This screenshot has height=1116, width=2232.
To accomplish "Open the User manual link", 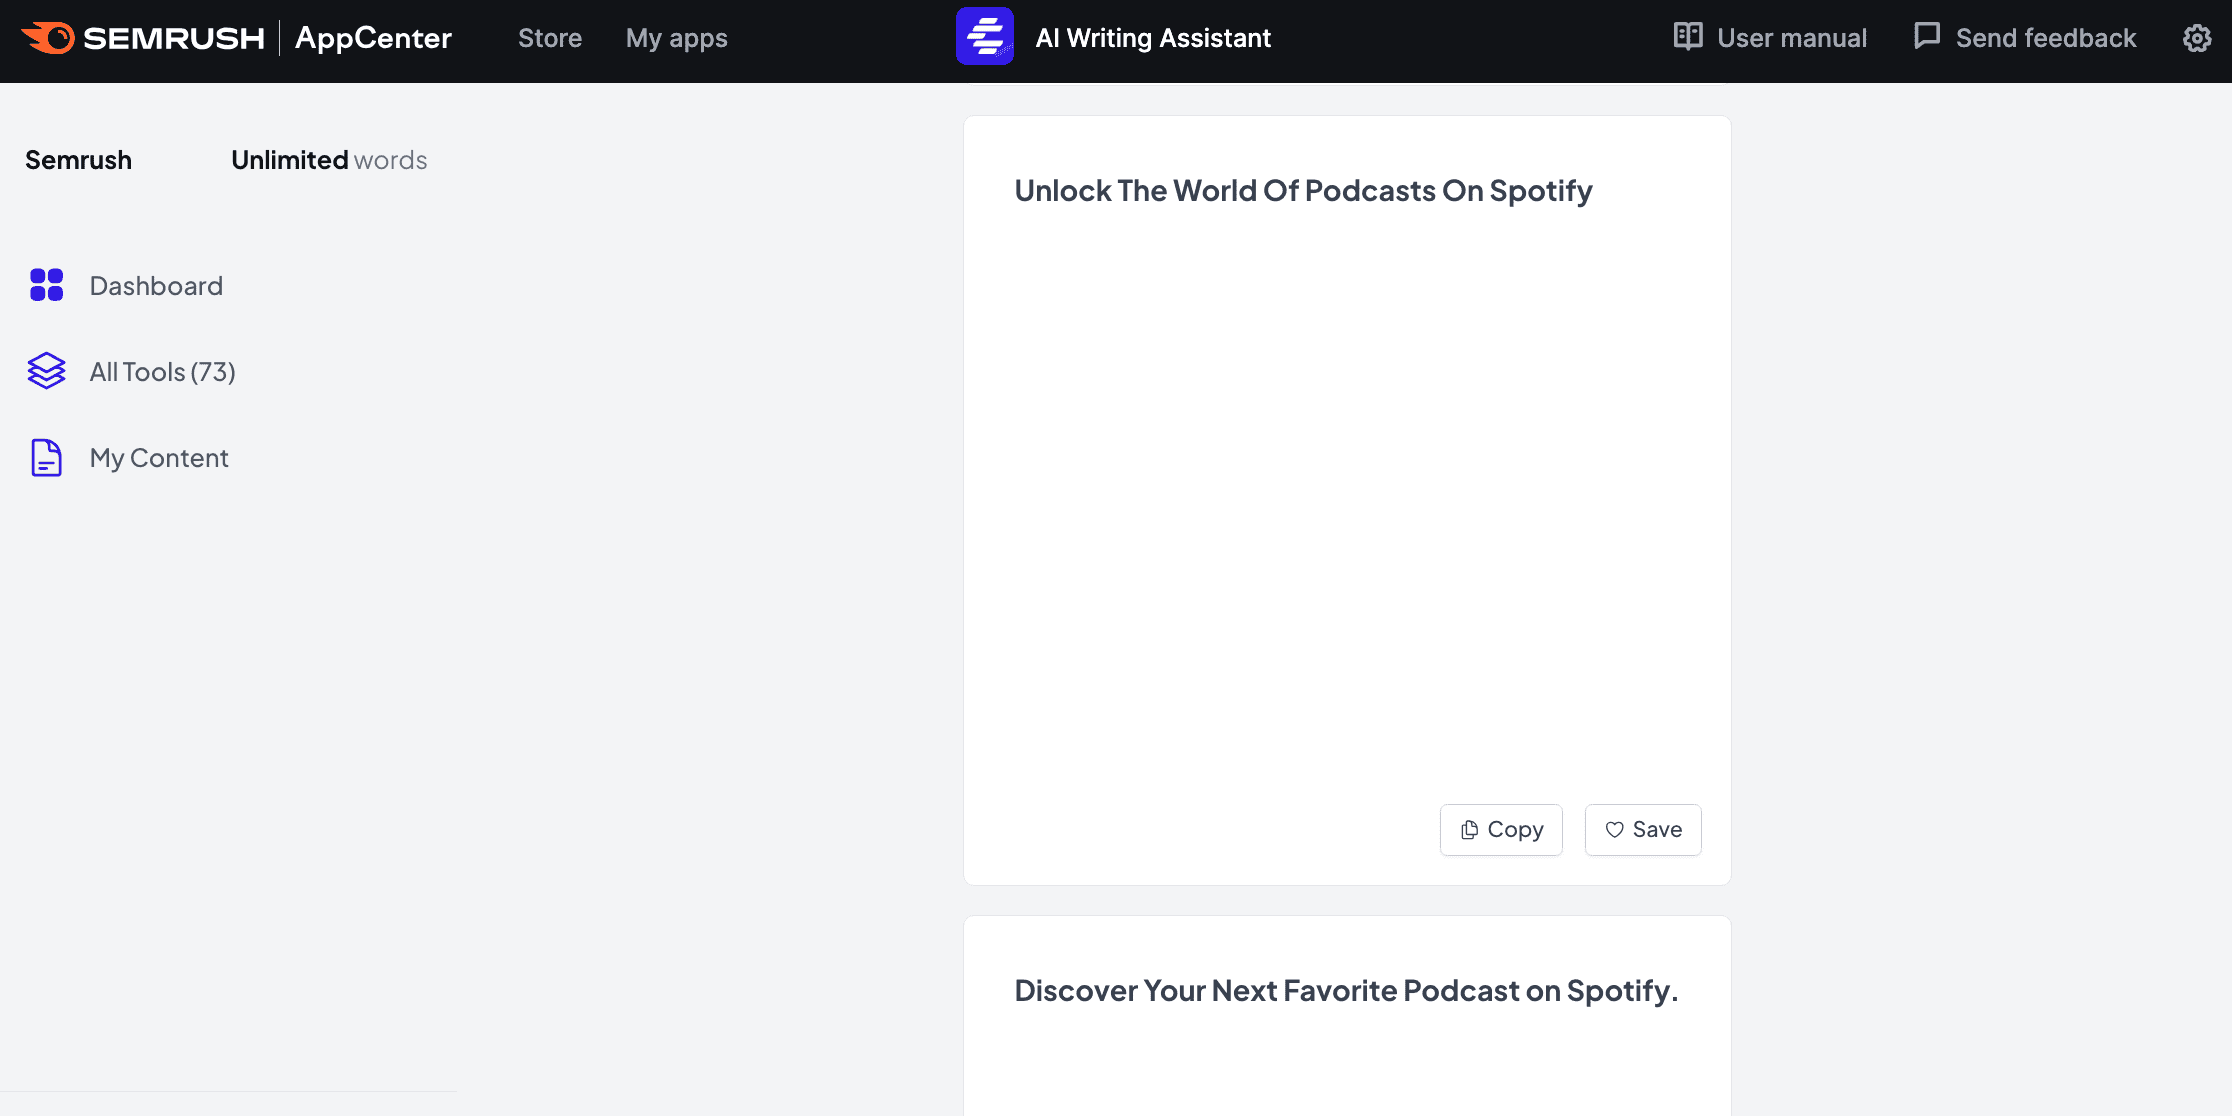I will (x=1791, y=38).
